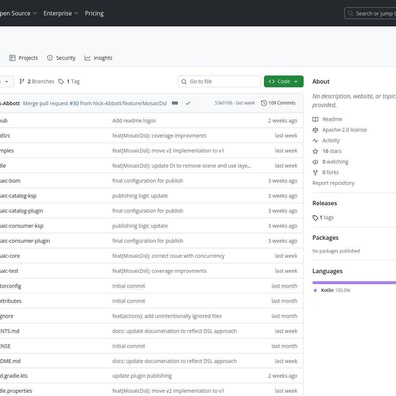Click the commit status checkmark icon

[x=188, y=103]
